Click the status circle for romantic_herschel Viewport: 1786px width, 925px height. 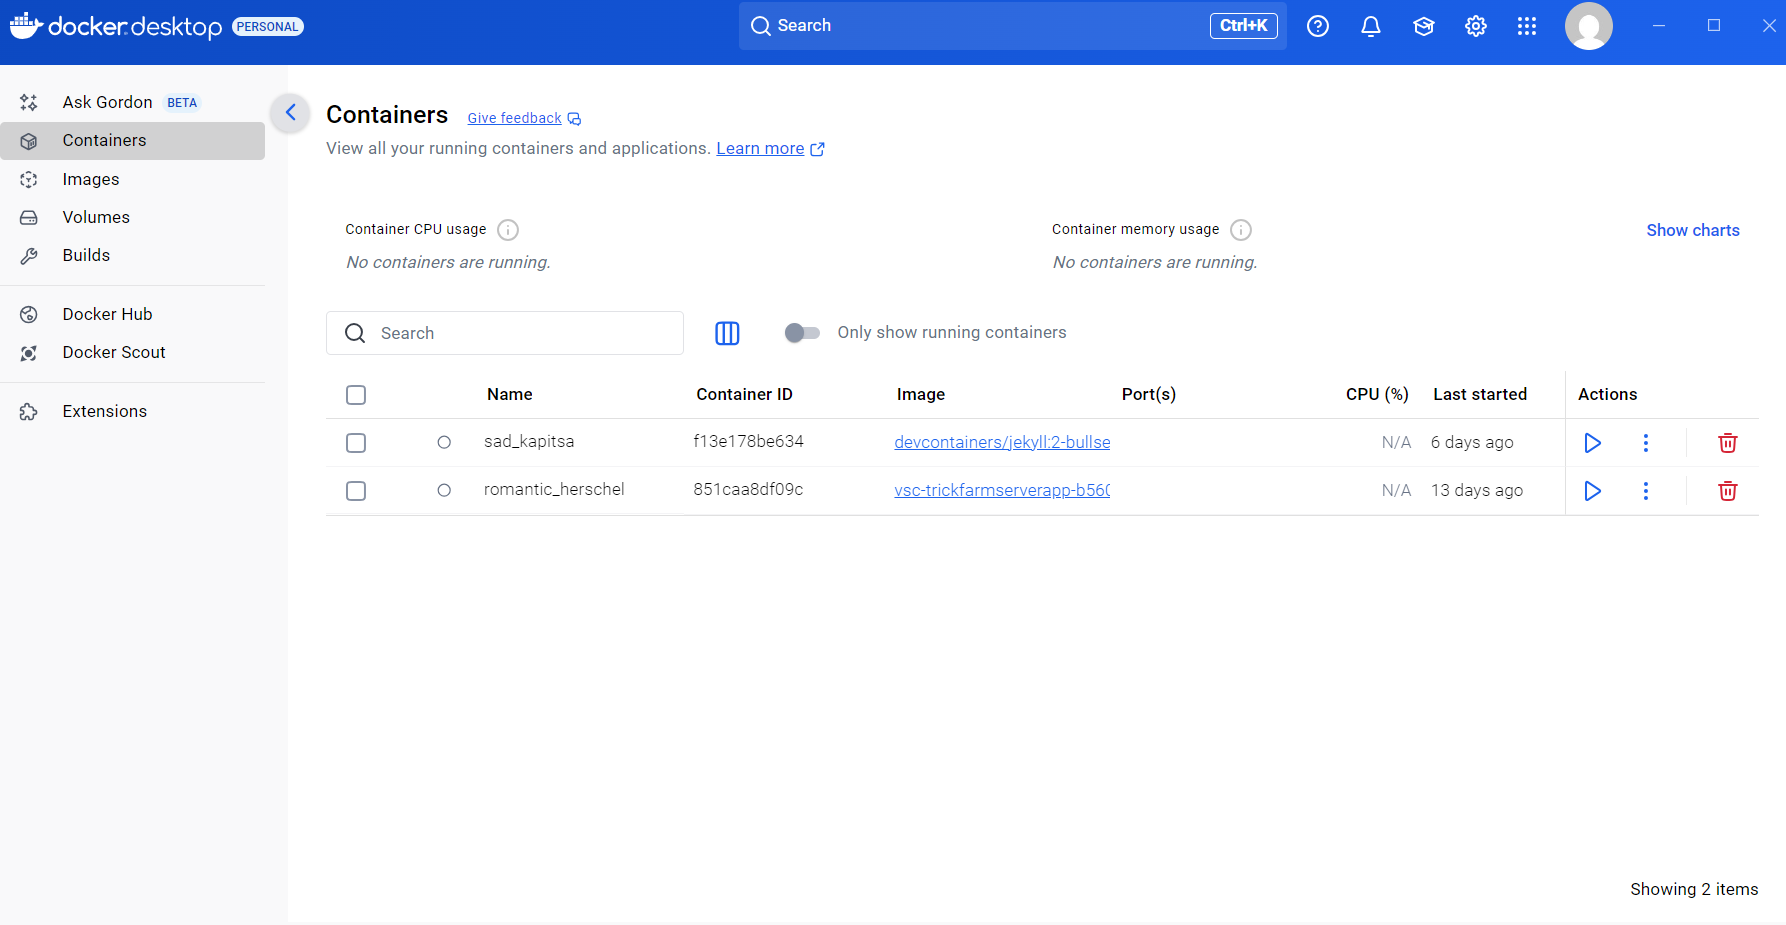[444, 490]
